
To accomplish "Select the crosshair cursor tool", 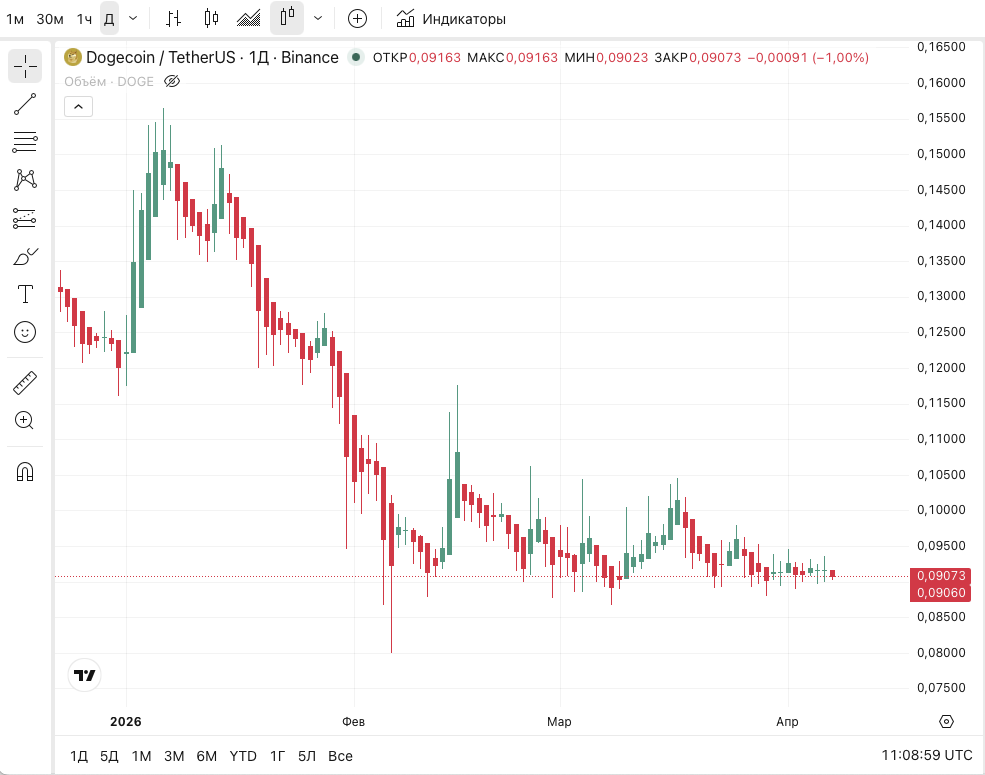I will (x=25, y=66).
